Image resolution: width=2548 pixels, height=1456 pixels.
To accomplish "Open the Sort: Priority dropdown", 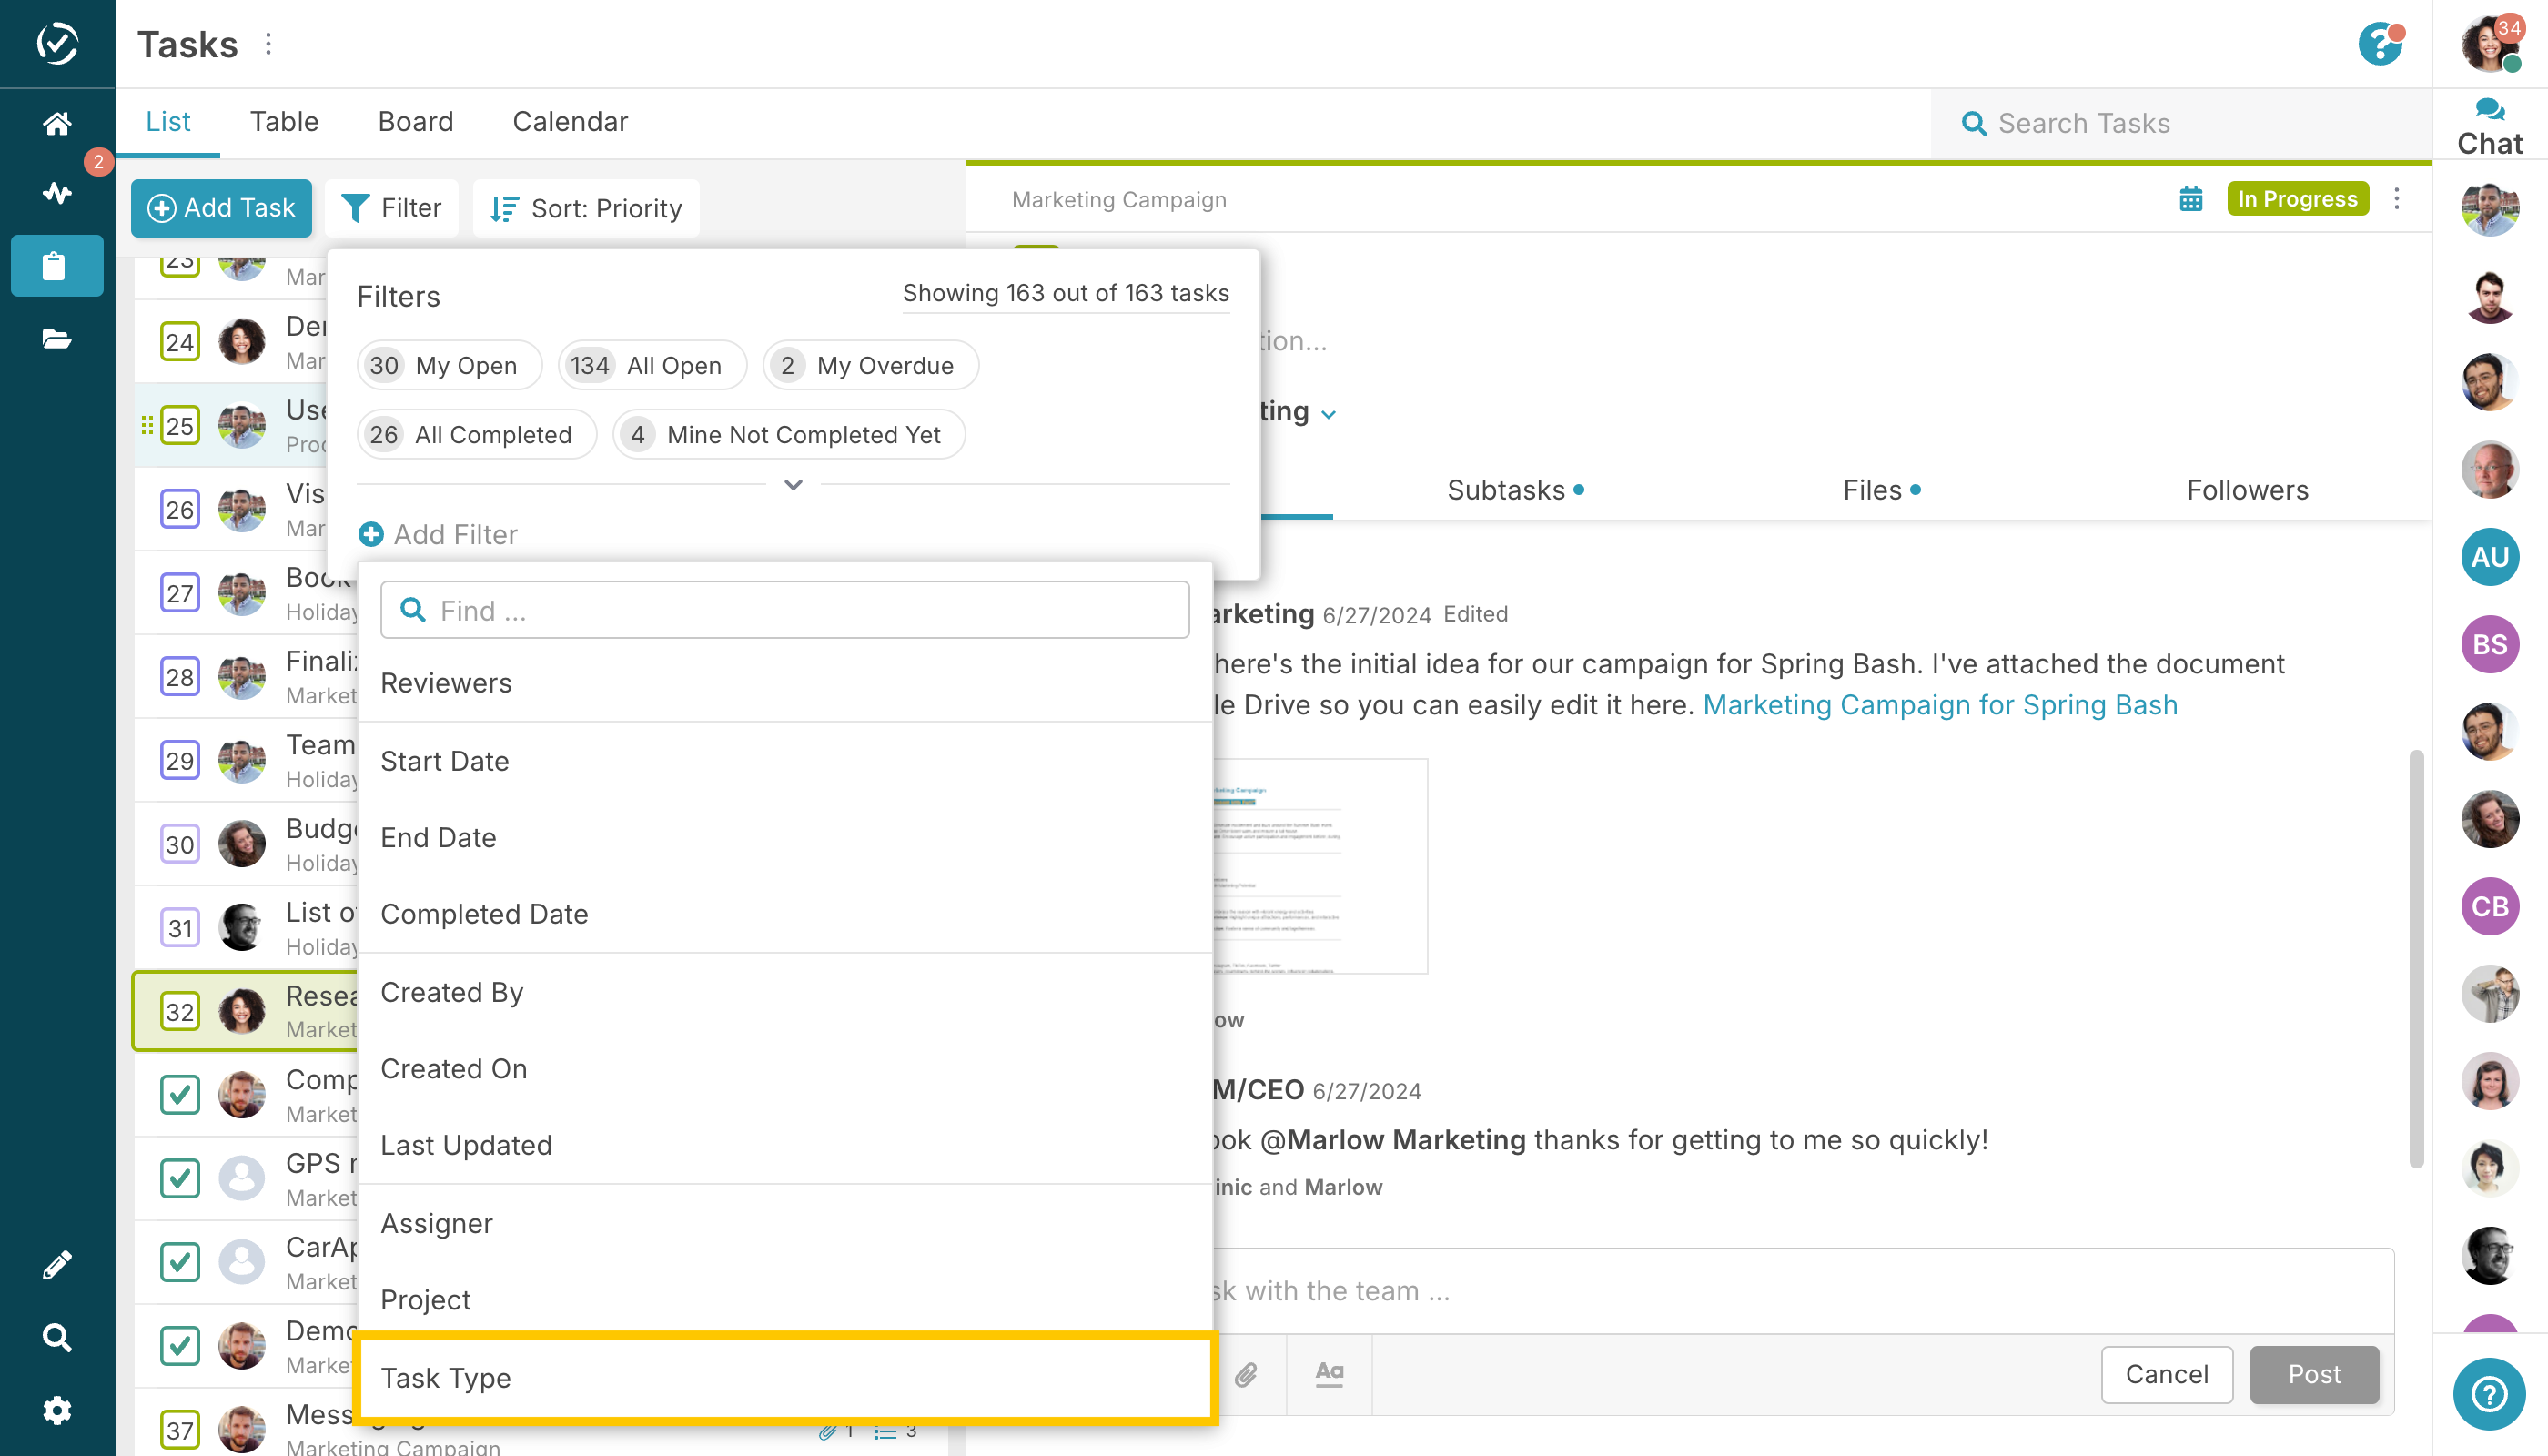I will coord(586,208).
